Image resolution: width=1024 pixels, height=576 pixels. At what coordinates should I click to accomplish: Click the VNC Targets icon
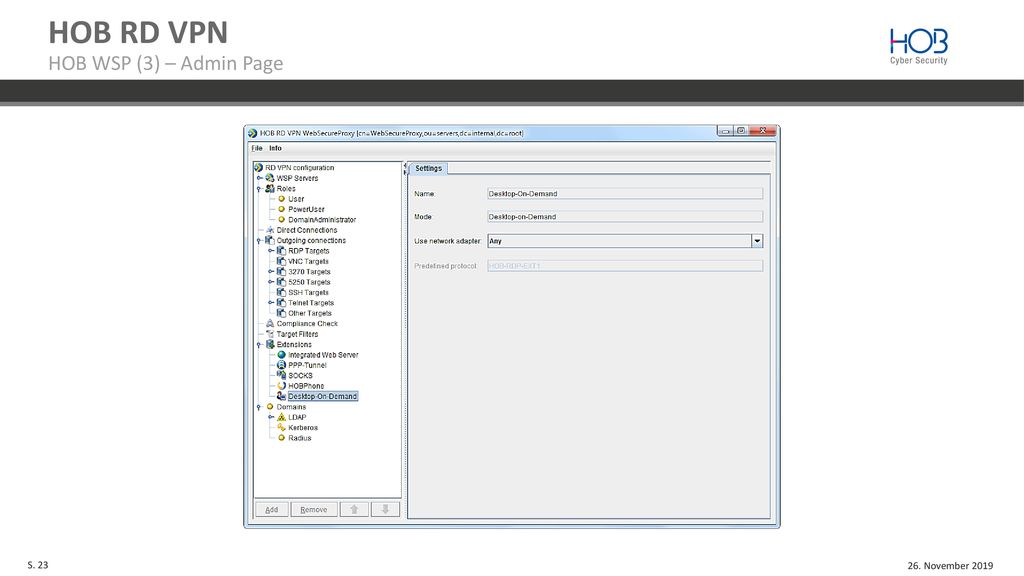coord(281,261)
